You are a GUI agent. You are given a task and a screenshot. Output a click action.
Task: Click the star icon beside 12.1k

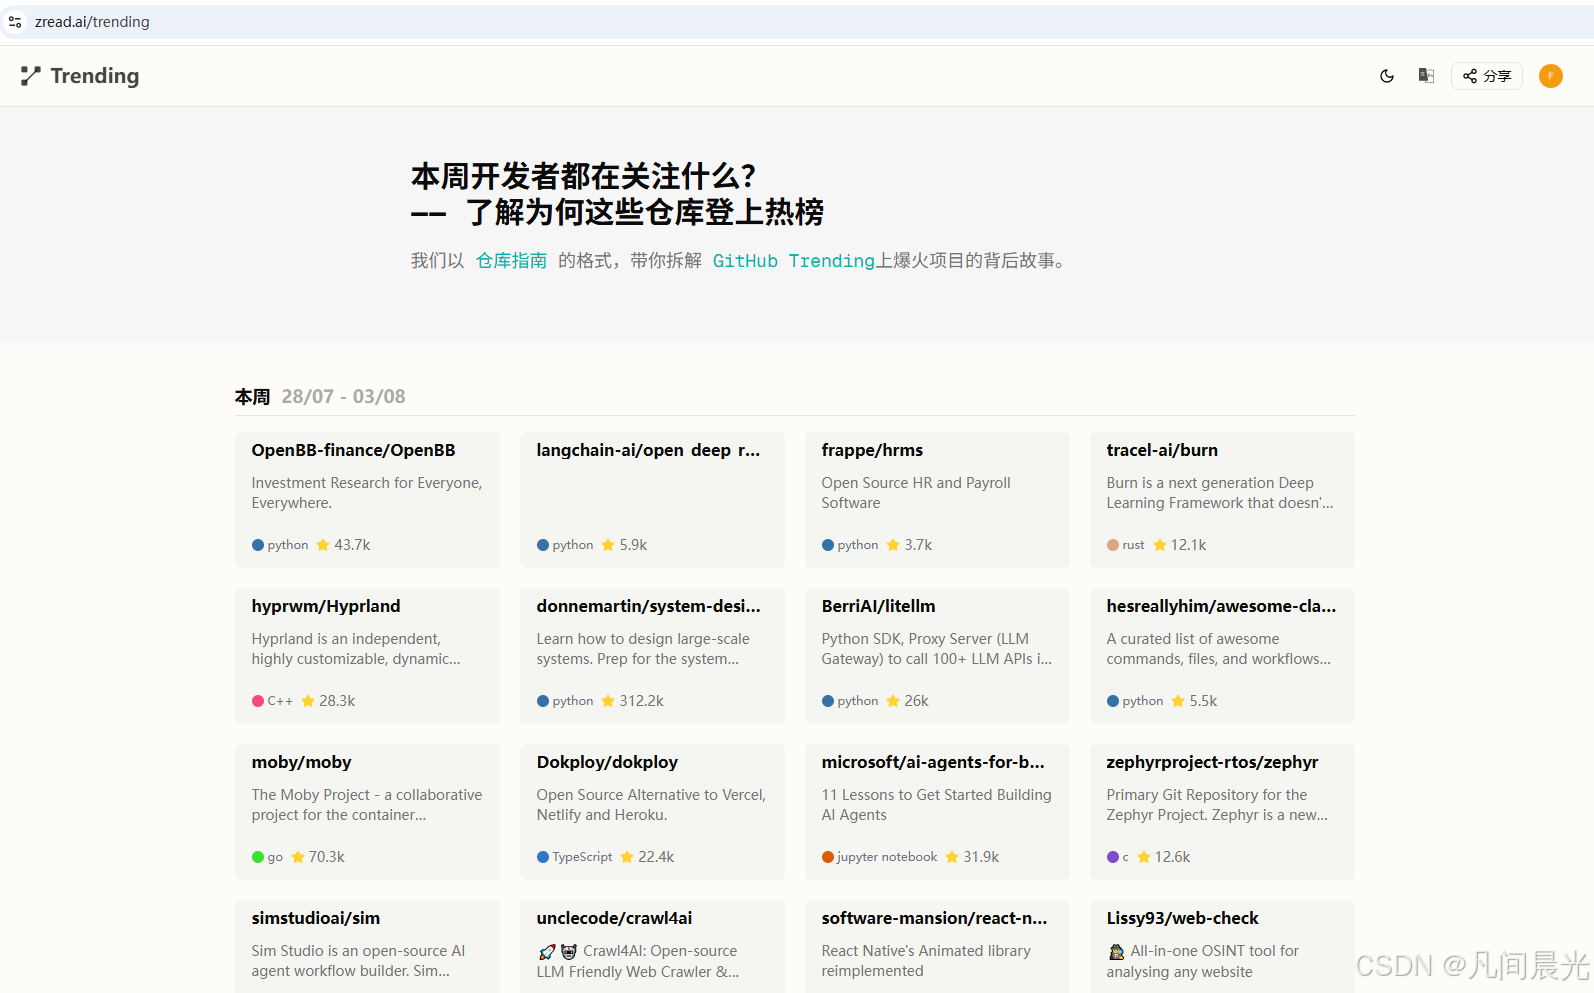click(1160, 545)
